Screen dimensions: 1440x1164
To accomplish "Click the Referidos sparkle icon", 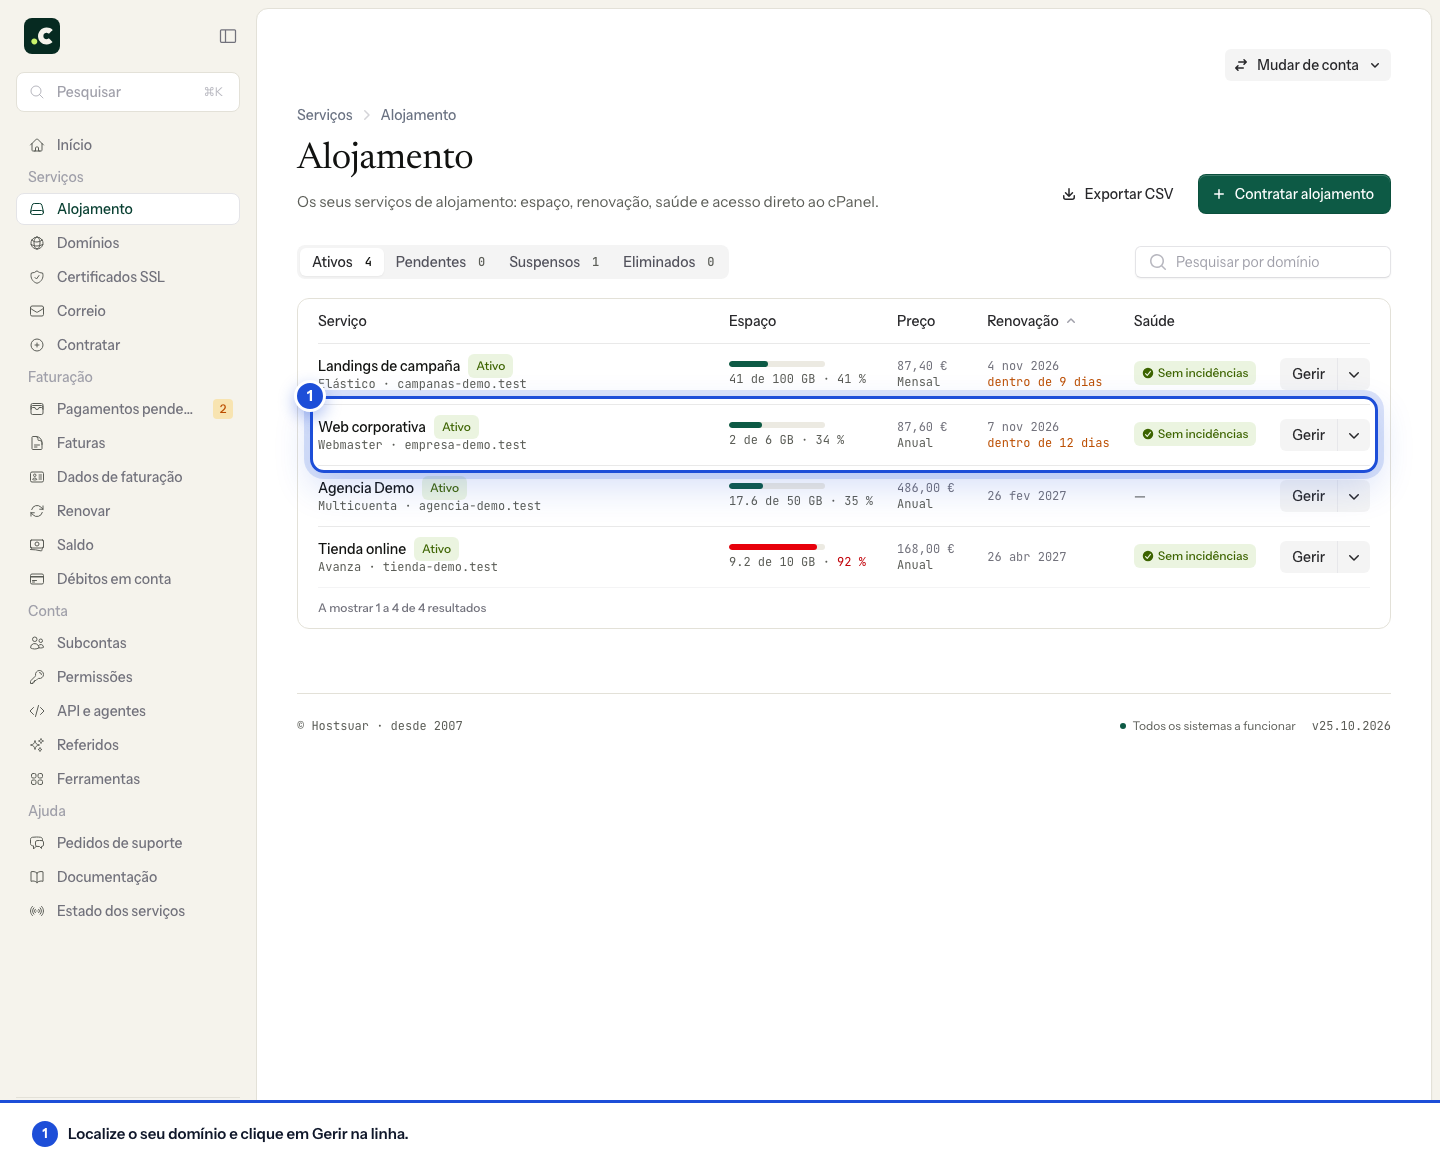I will (37, 745).
